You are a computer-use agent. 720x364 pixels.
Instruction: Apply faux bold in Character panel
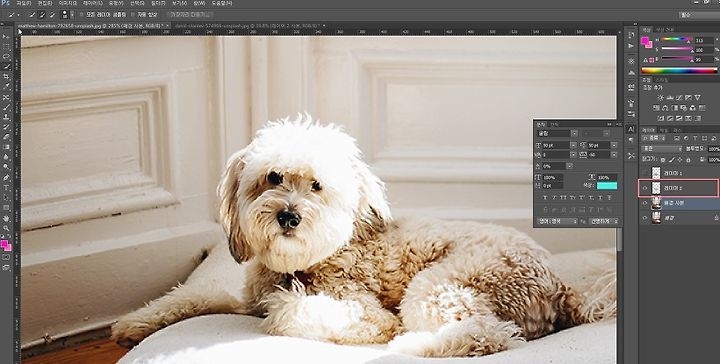[x=545, y=197]
